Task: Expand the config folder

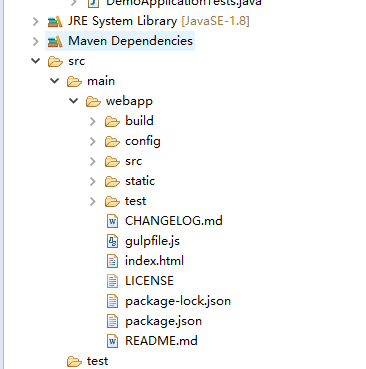Action: [x=93, y=141]
